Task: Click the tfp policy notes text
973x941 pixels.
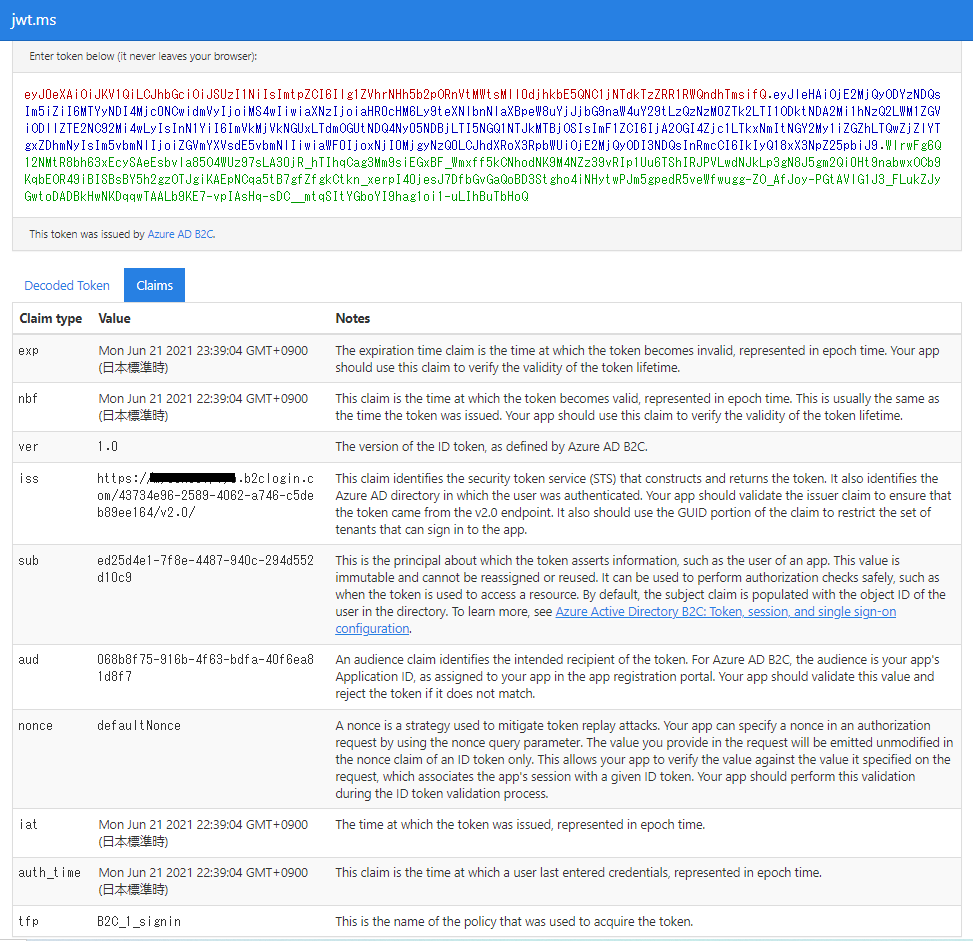Action: [514, 922]
